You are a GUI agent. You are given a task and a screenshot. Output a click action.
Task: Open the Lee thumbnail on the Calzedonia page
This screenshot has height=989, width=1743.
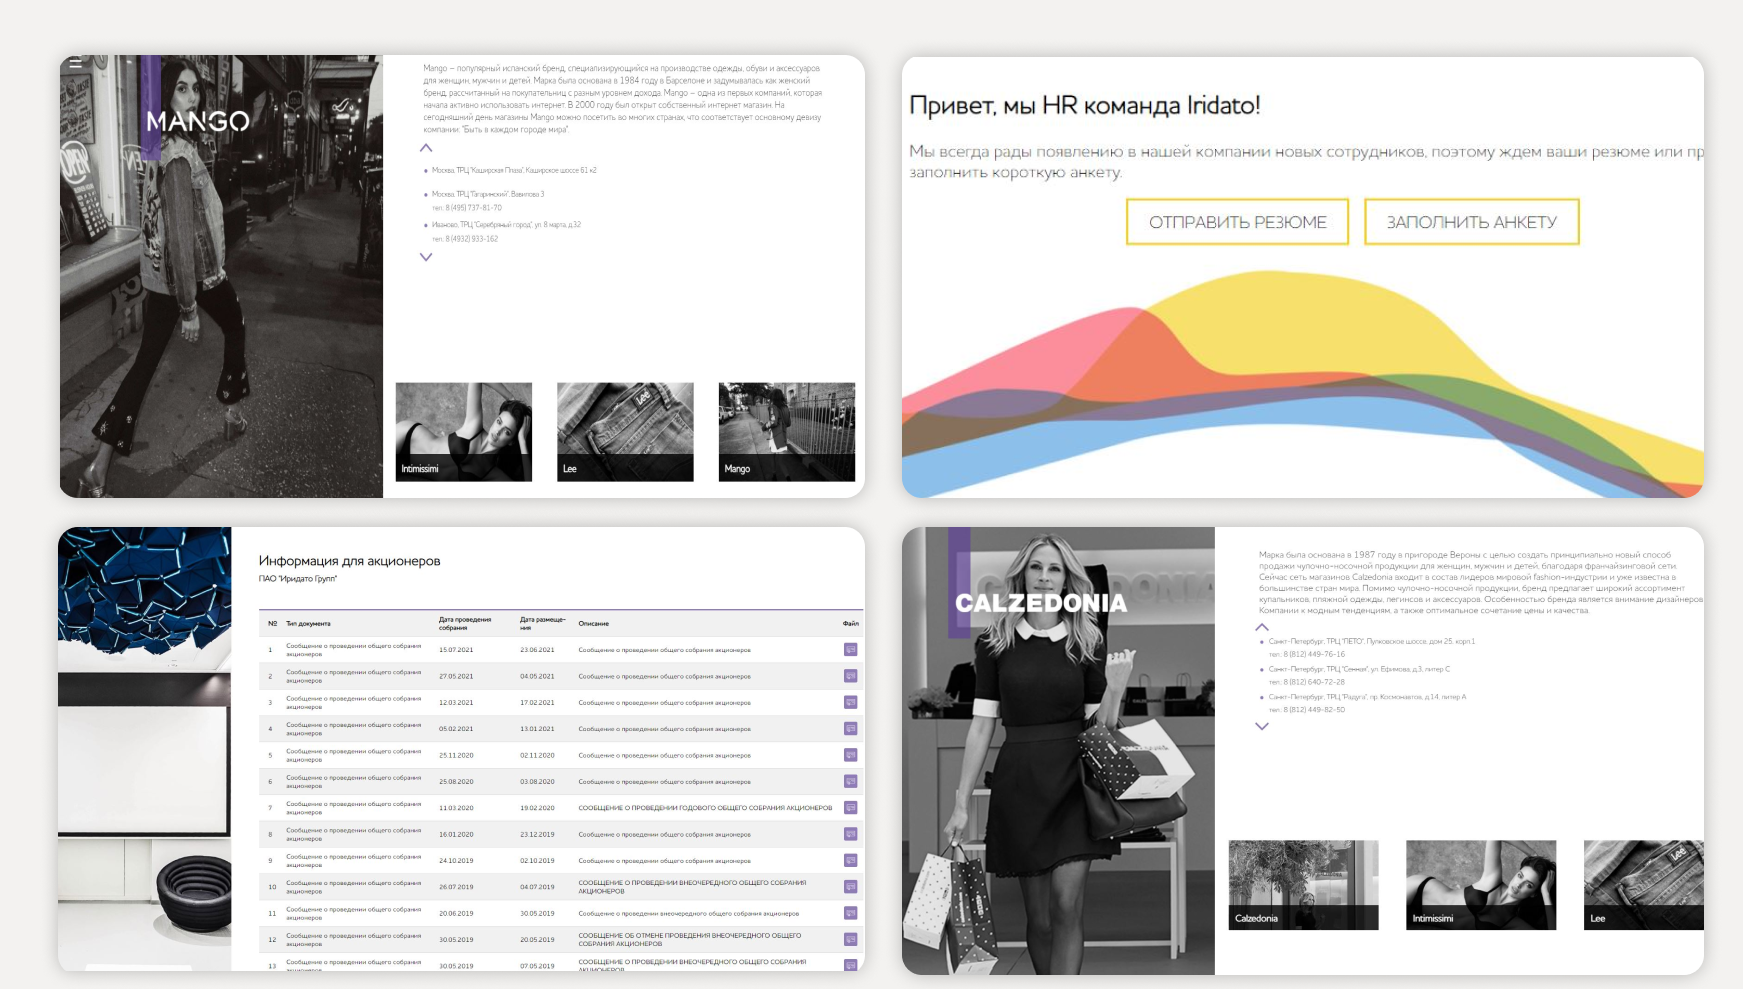(x=1644, y=885)
